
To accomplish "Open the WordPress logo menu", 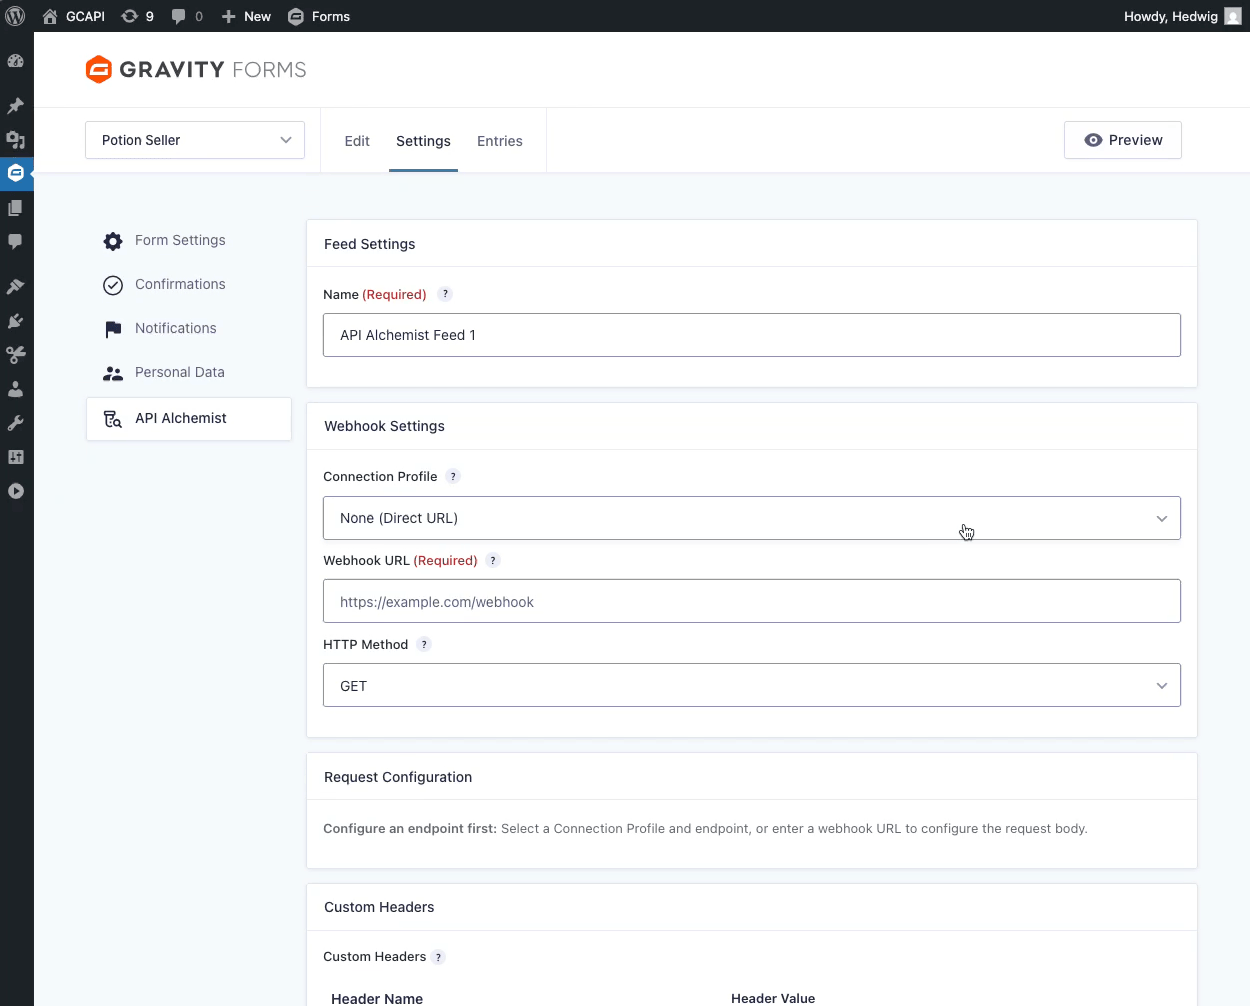I will [15, 16].
